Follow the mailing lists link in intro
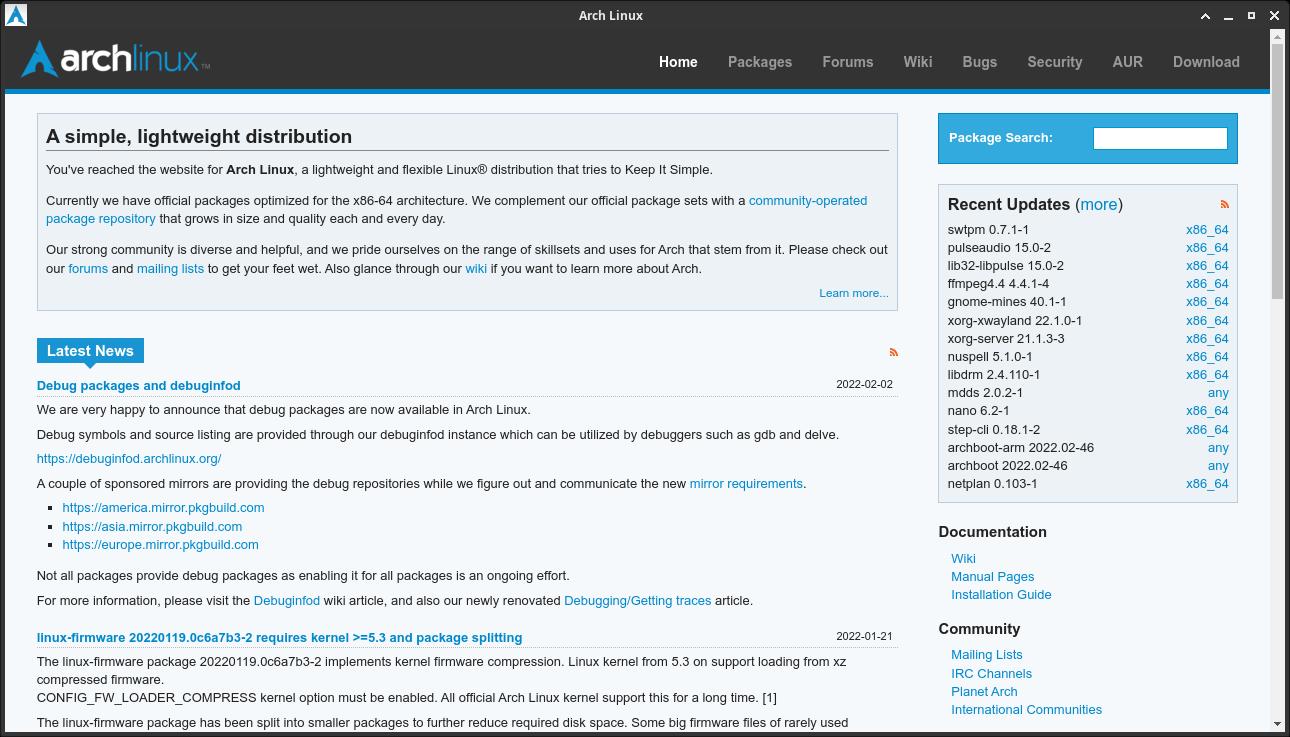 click(x=170, y=268)
